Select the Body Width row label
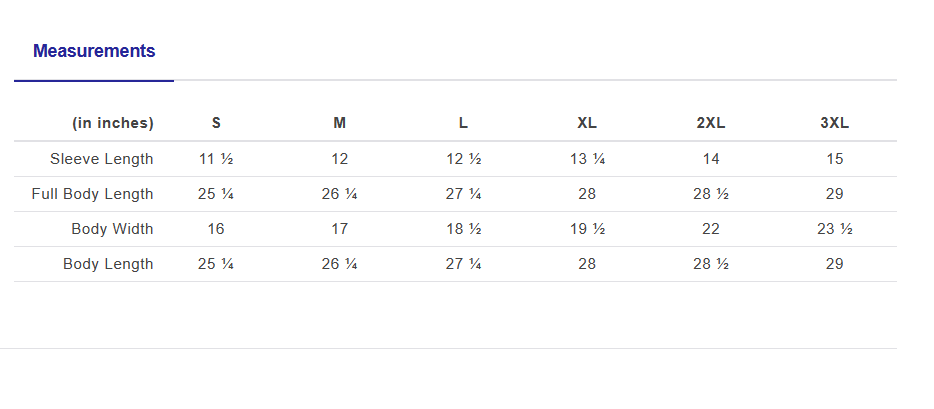This screenshot has height=409, width=934. tap(112, 229)
